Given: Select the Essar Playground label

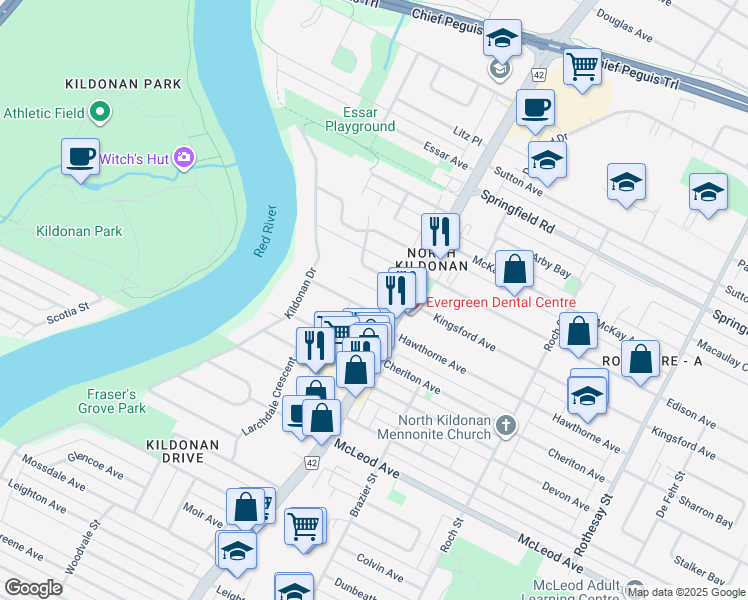Looking at the screenshot, I should tap(360, 119).
